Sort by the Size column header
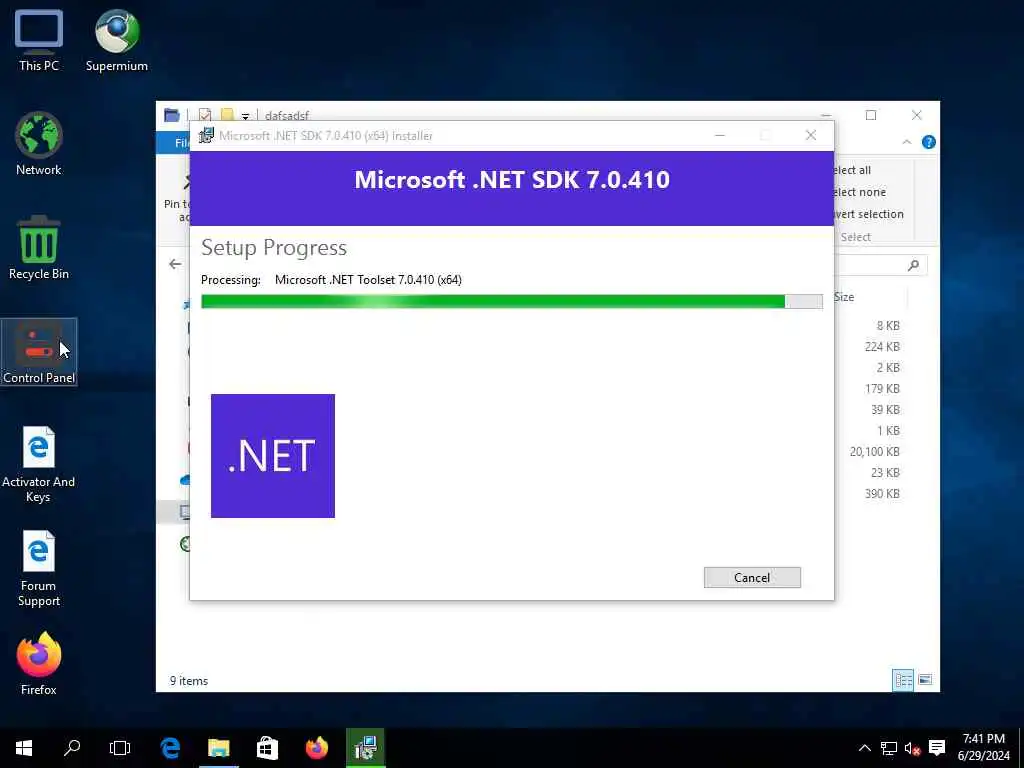This screenshot has width=1024, height=768. pyautogui.click(x=844, y=296)
